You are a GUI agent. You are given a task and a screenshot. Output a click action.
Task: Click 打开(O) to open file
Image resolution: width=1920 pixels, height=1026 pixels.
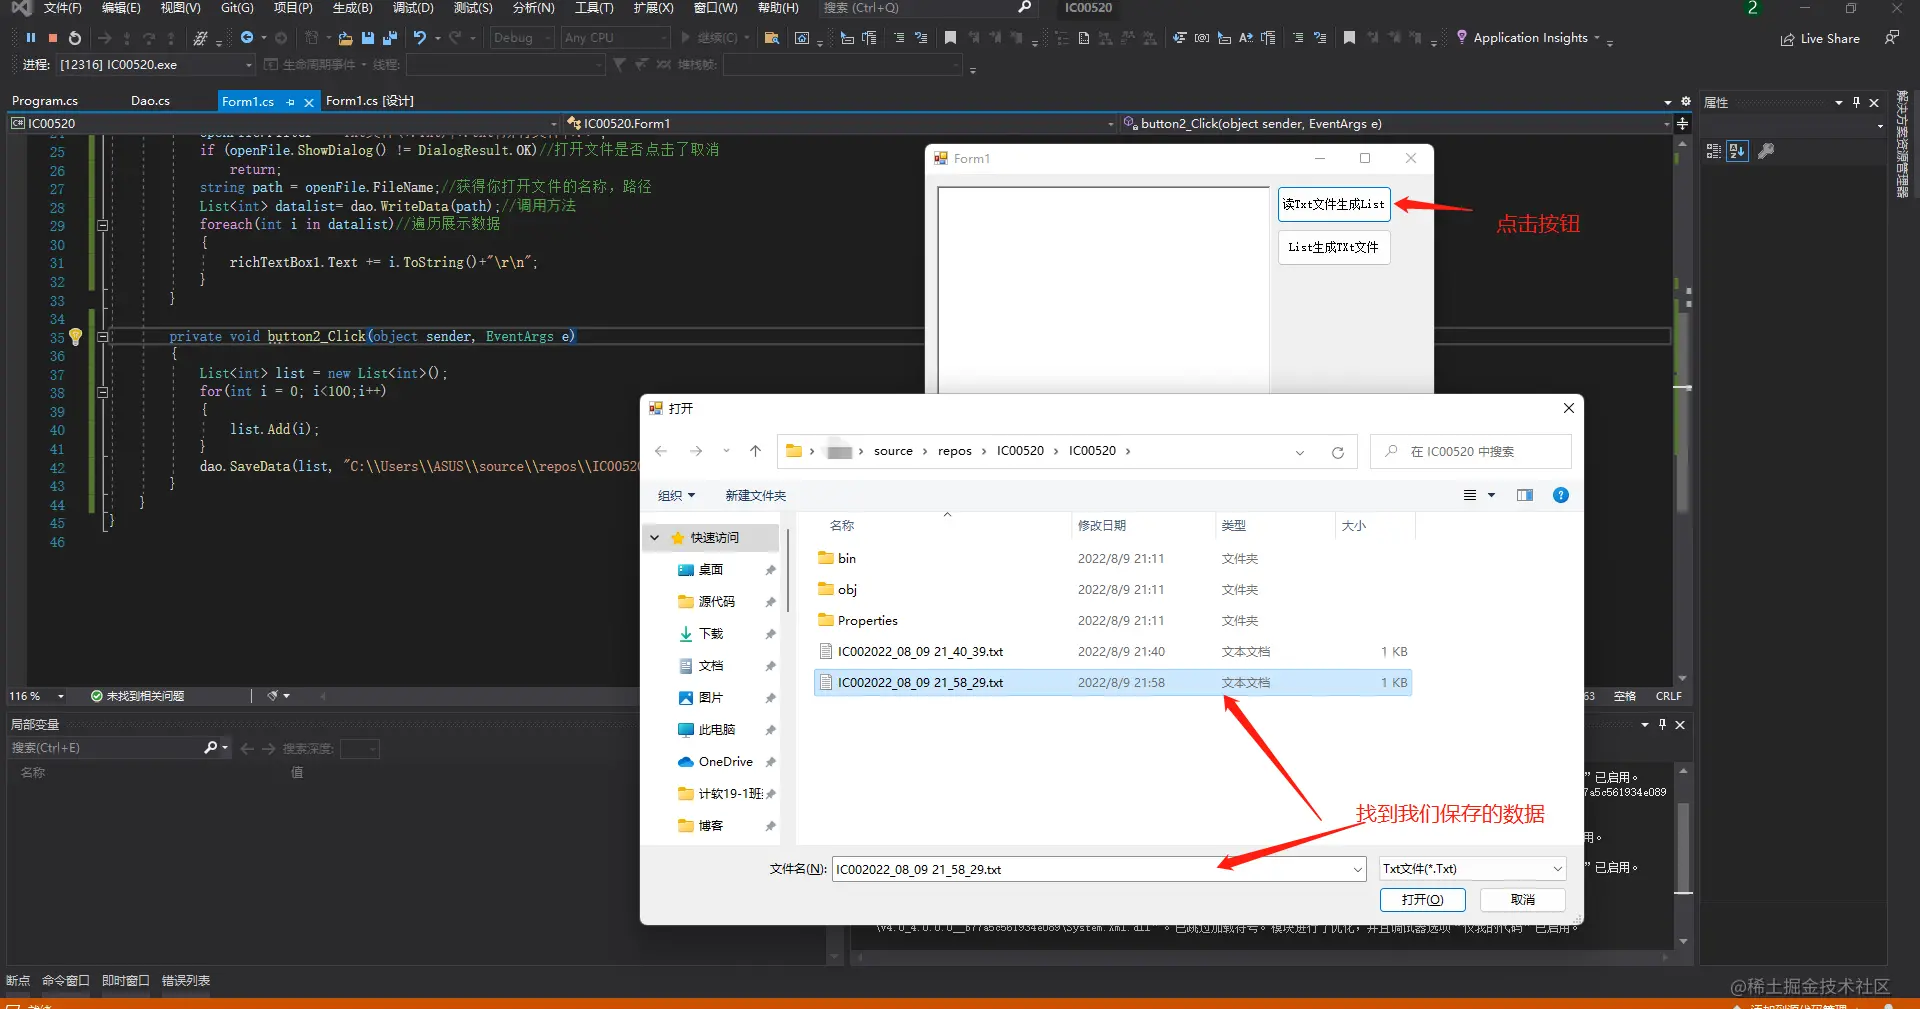(1422, 900)
